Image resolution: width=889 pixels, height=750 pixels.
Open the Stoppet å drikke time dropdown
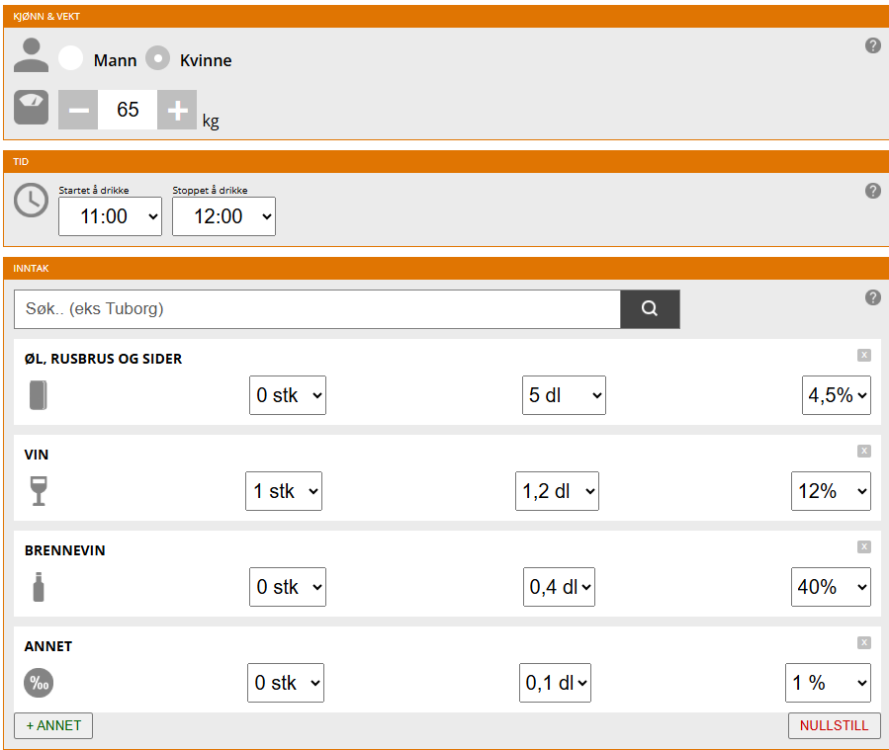click(224, 216)
